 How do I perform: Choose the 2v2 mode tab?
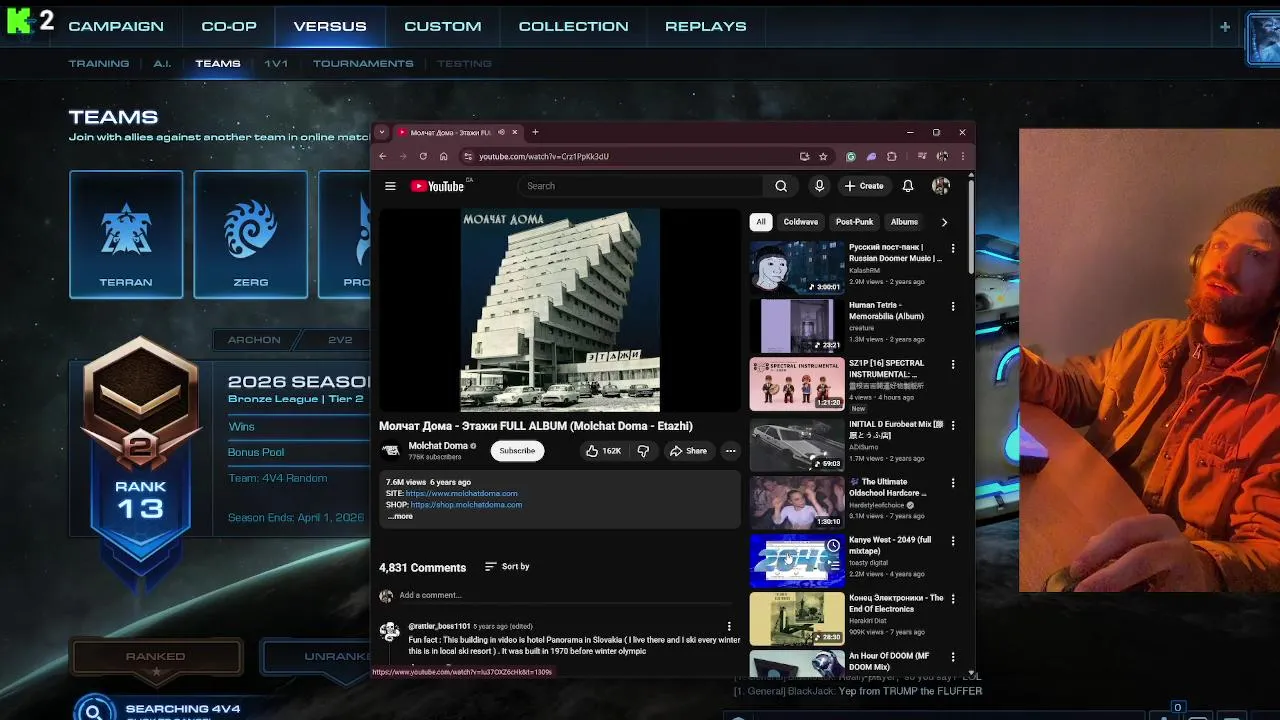(x=340, y=340)
